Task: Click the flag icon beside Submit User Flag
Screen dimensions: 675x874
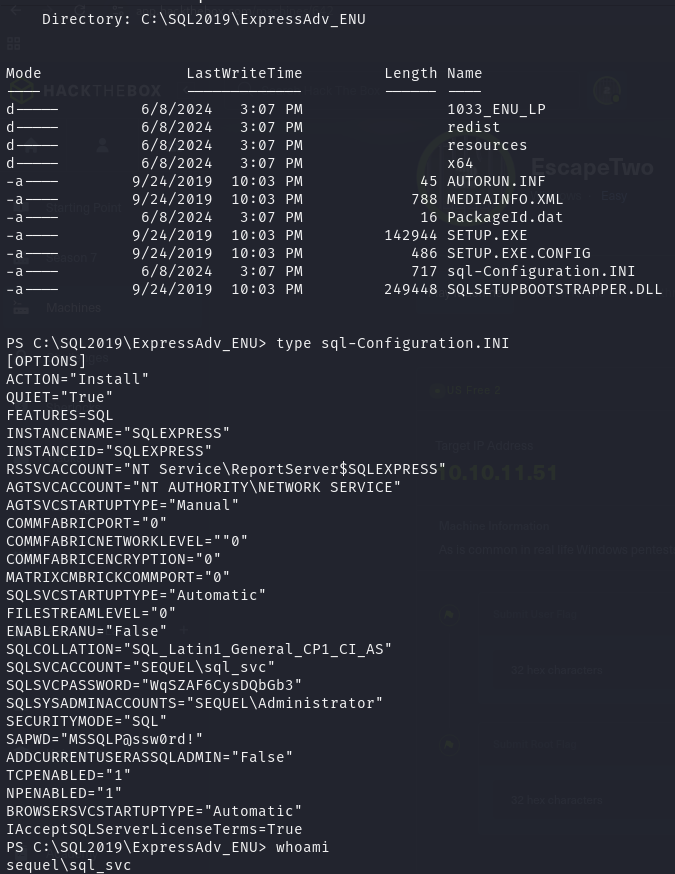Action: pos(449,615)
